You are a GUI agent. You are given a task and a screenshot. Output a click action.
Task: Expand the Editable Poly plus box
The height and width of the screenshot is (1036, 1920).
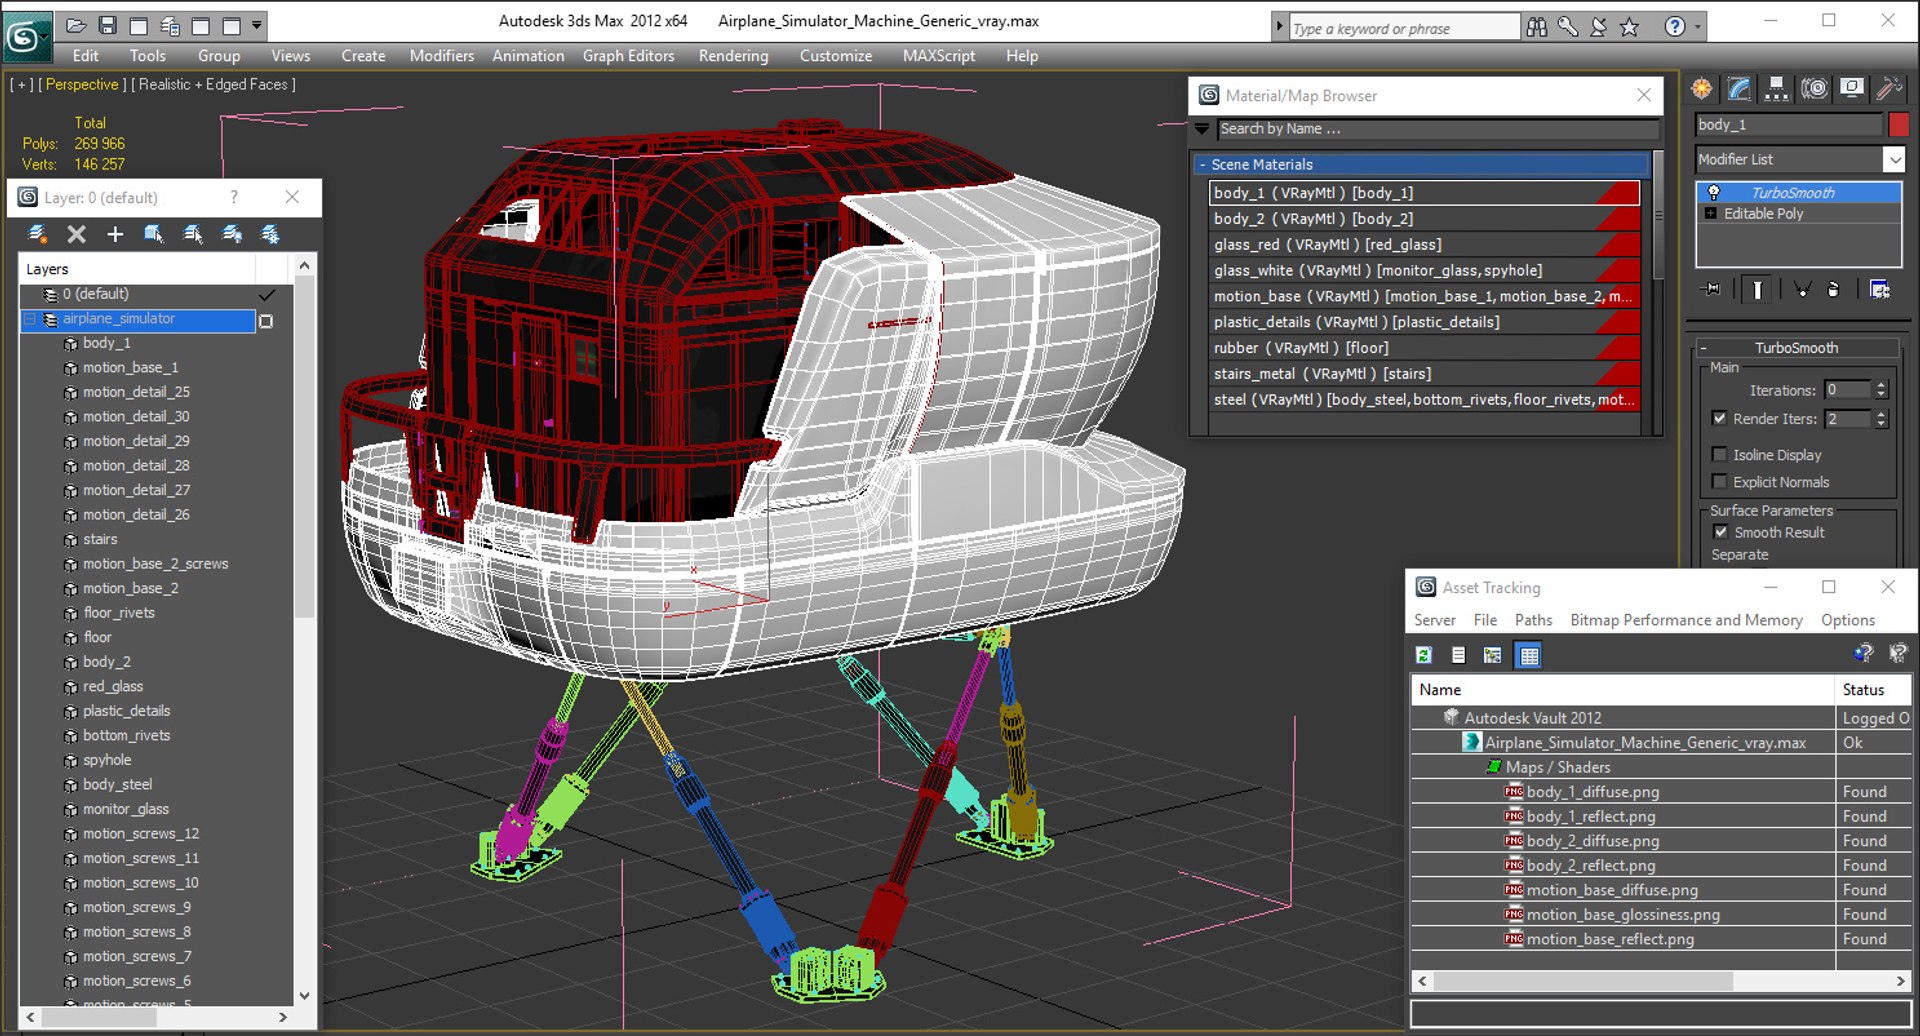click(1710, 214)
